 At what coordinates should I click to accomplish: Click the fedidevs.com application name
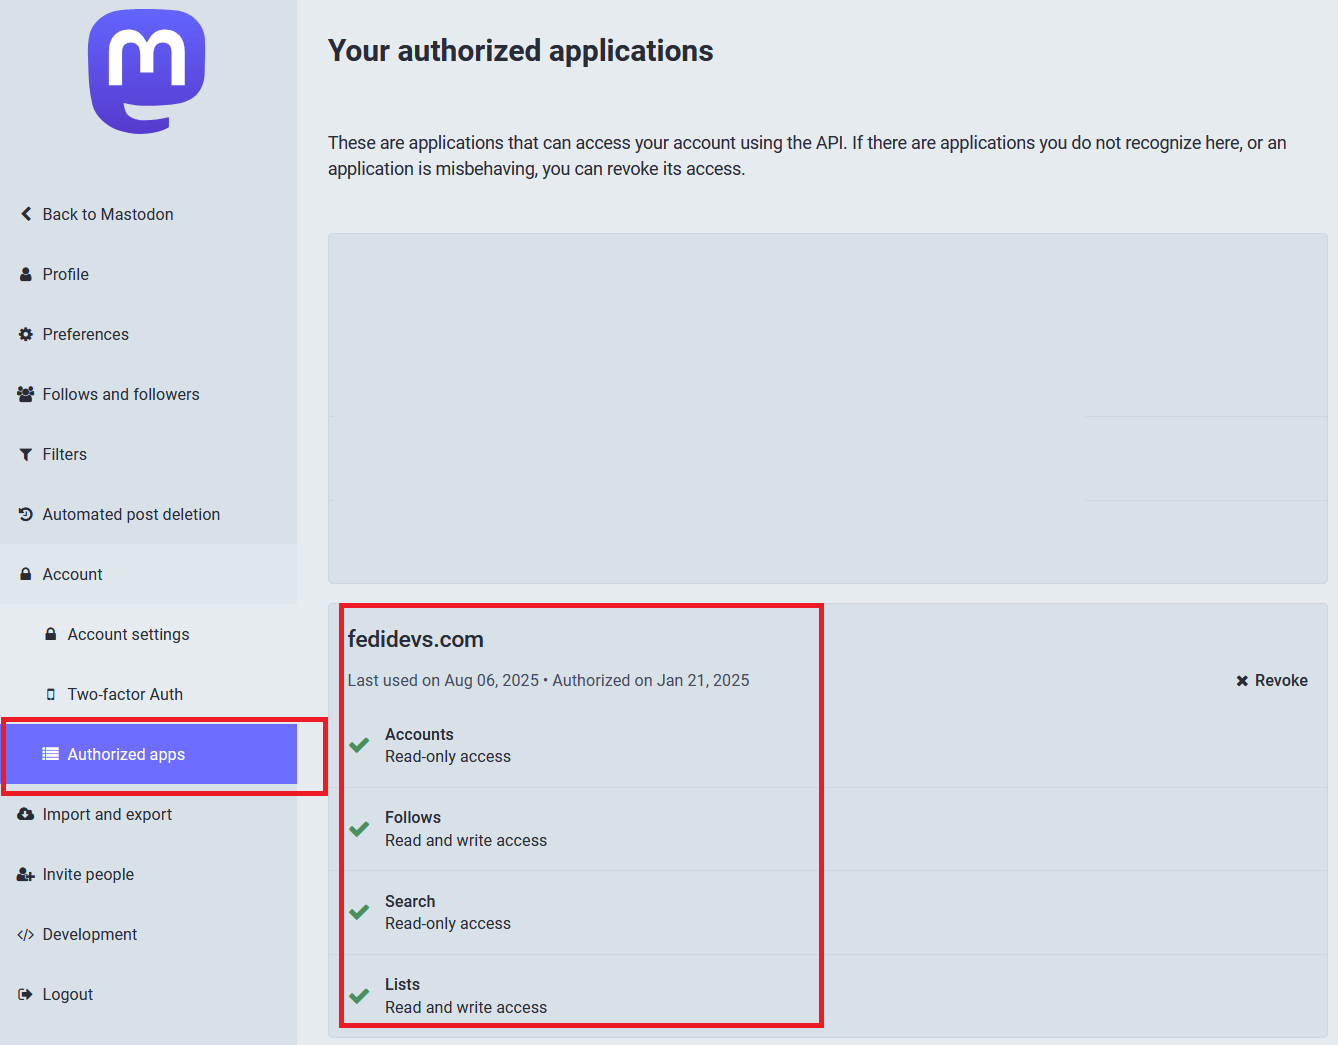tap(415, 639)
